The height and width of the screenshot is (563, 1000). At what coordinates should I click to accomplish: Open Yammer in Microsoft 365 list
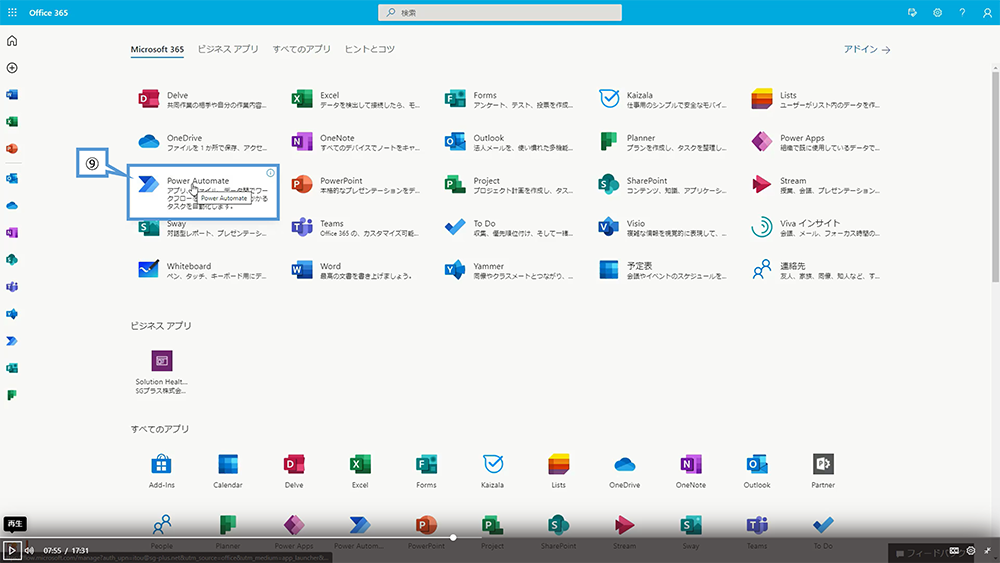click(x=509, y=270)
